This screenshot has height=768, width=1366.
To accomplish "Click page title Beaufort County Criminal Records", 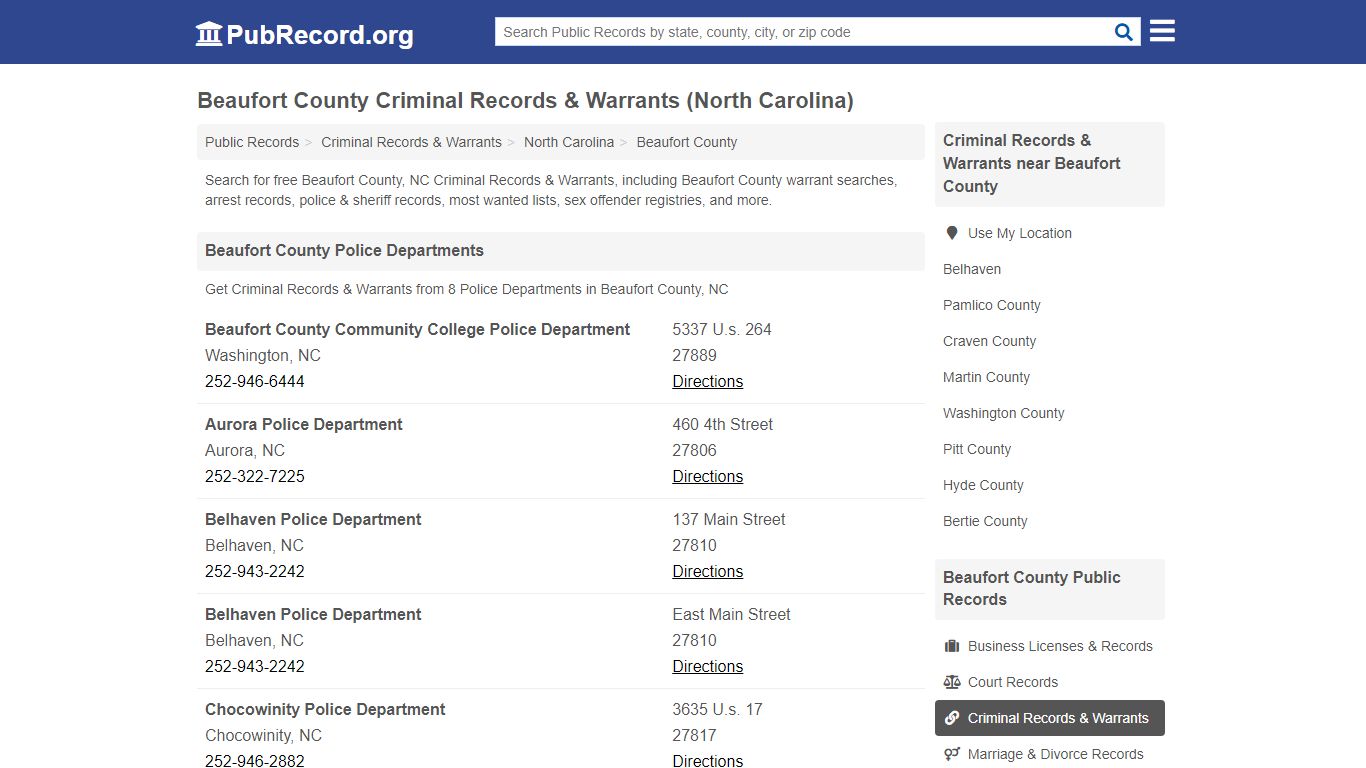I will 525,100.
